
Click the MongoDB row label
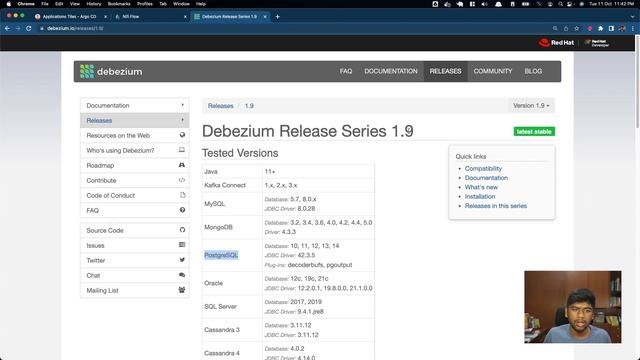(x=218, y=227)
